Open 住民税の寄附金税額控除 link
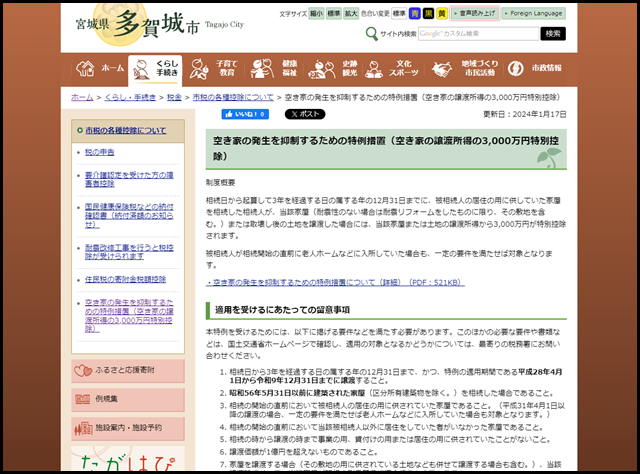Image resolution: width=640 pixels, height=474 pixels. point(125,279)
